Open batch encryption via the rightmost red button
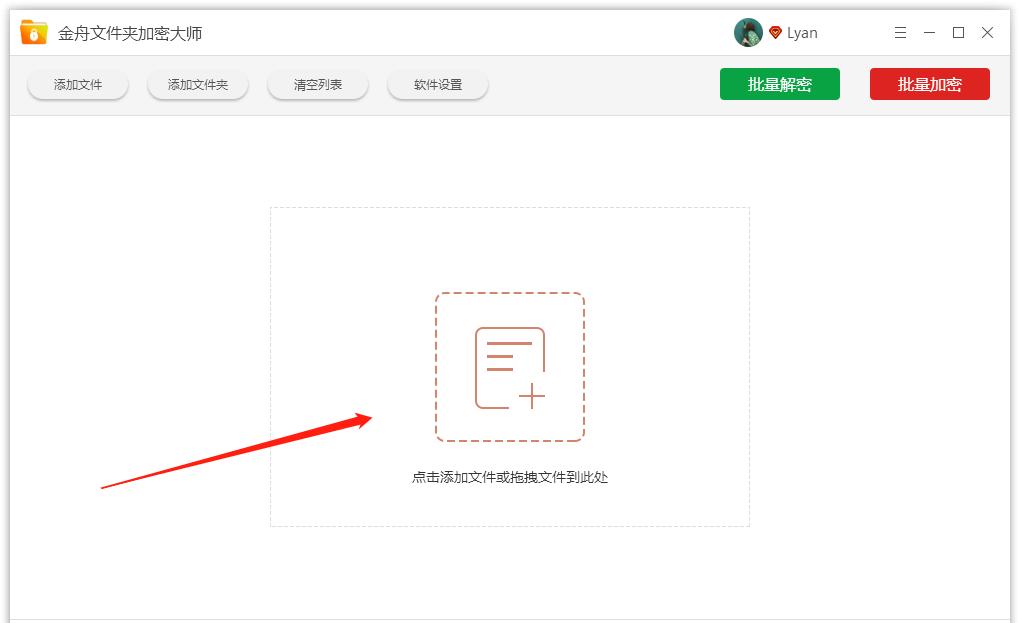The image size is (1020, 623). coord(929,84)
